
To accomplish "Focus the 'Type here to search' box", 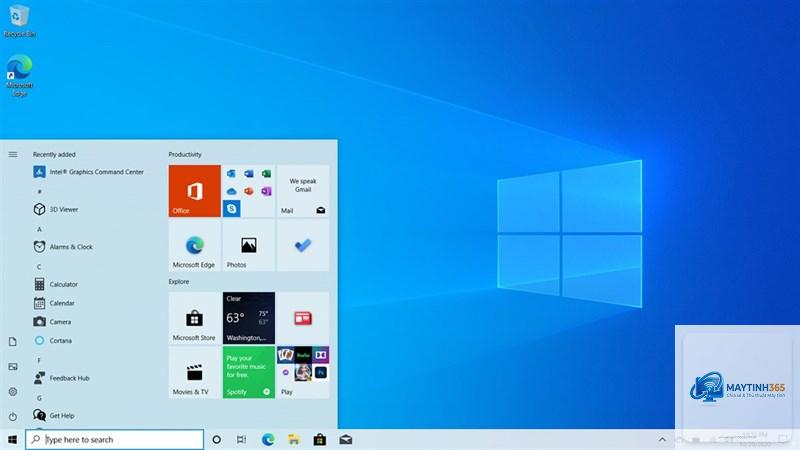I will point(115,439).
